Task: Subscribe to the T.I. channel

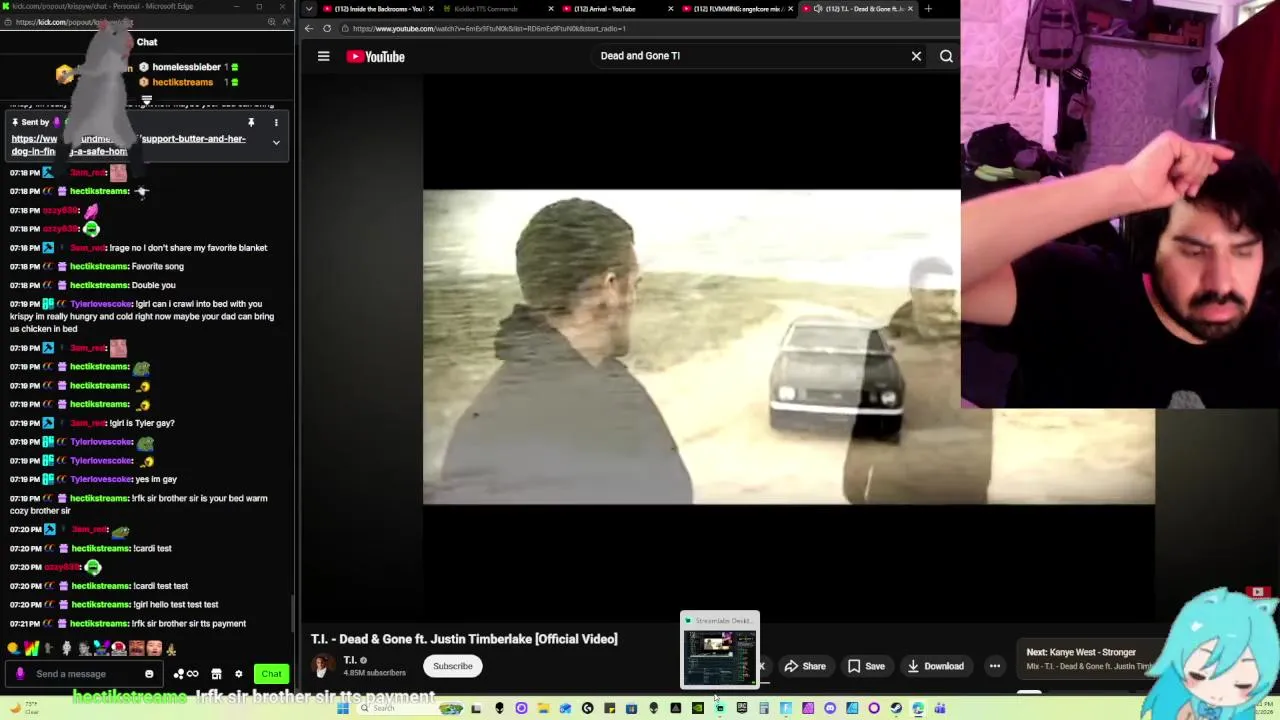Action: pyautogui.click(x=453, y=666)
